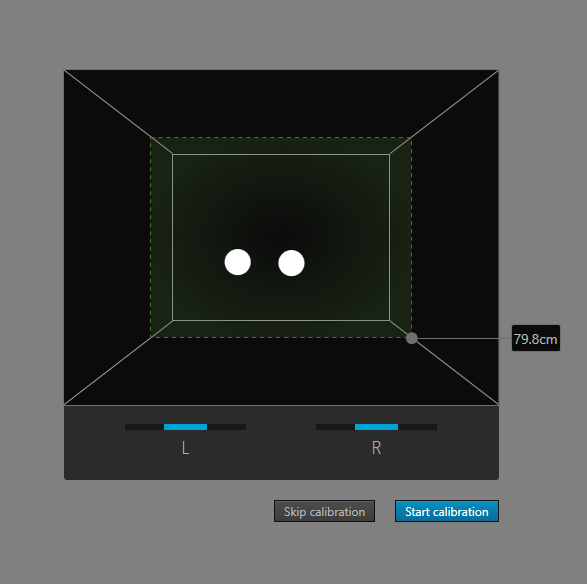Click the 79.8cm distance label

point(536,338)
